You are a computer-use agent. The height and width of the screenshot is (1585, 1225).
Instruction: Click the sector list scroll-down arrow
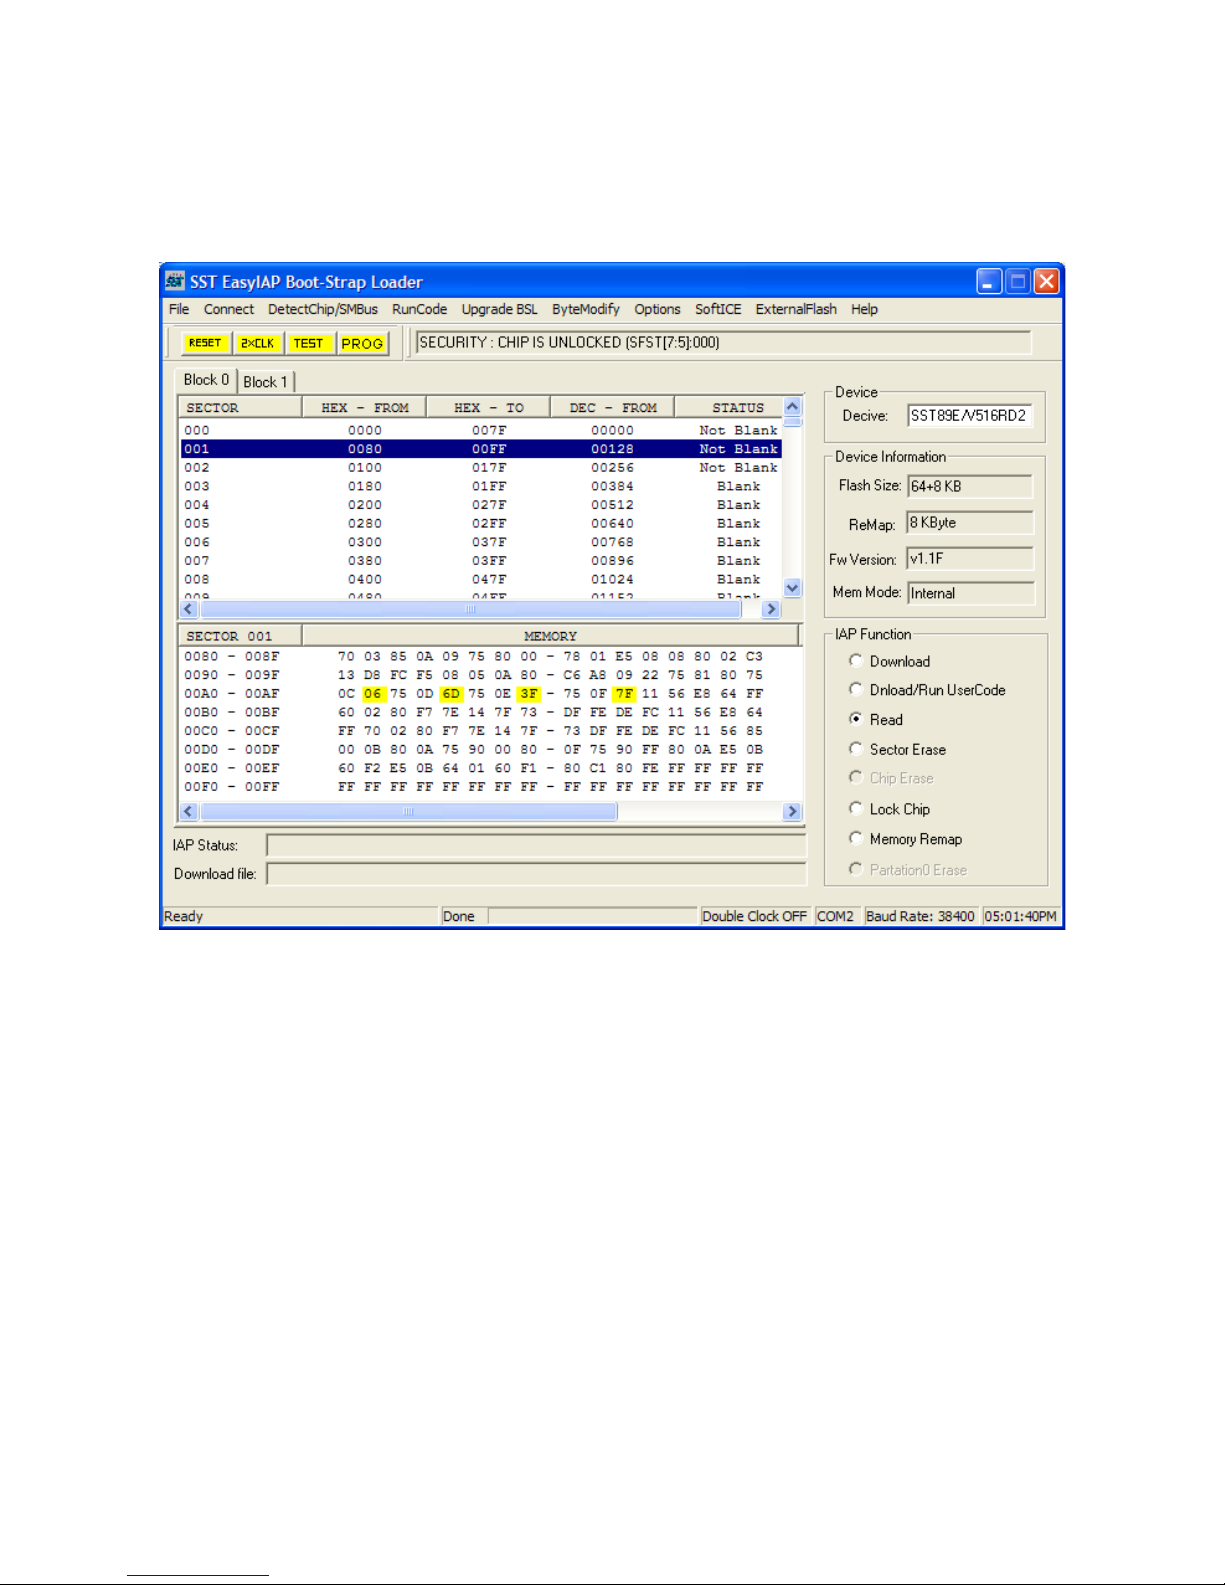point(792,588)
